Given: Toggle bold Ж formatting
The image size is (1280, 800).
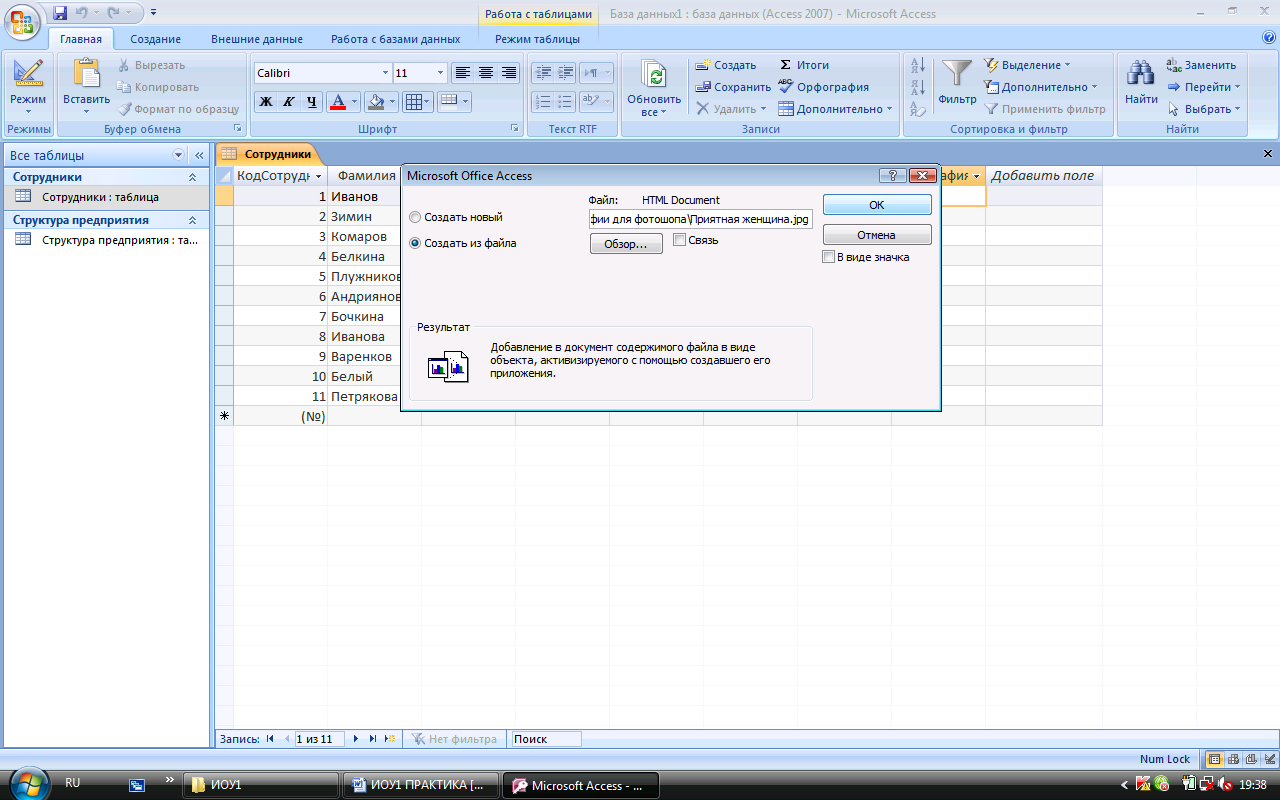Looking at the screenshot, I should click(265, 102).
